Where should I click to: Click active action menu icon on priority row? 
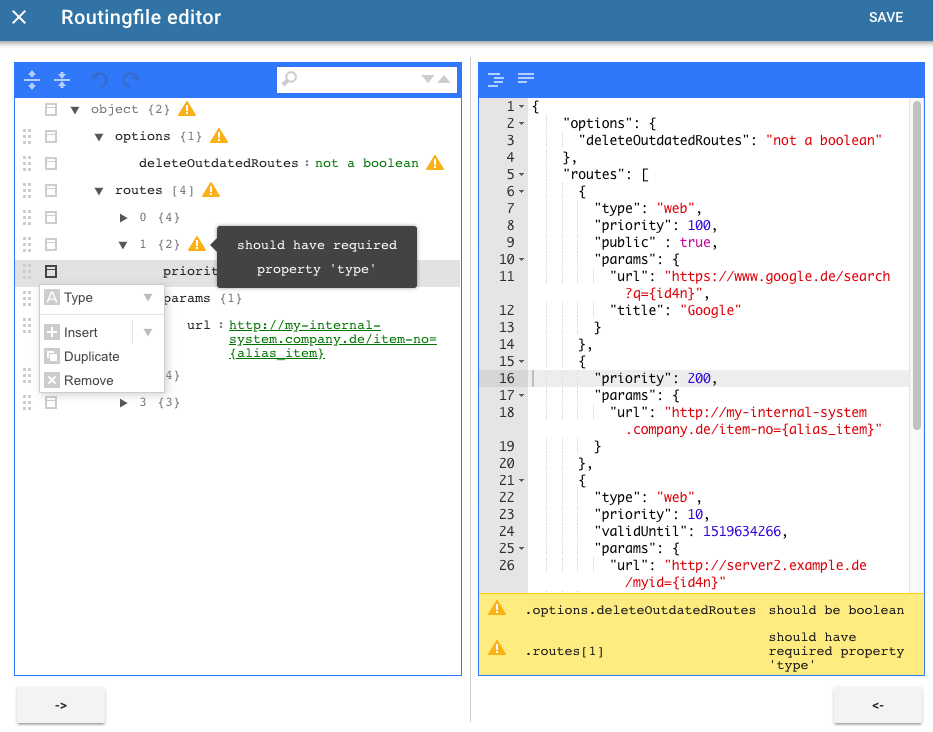[51, 271]
